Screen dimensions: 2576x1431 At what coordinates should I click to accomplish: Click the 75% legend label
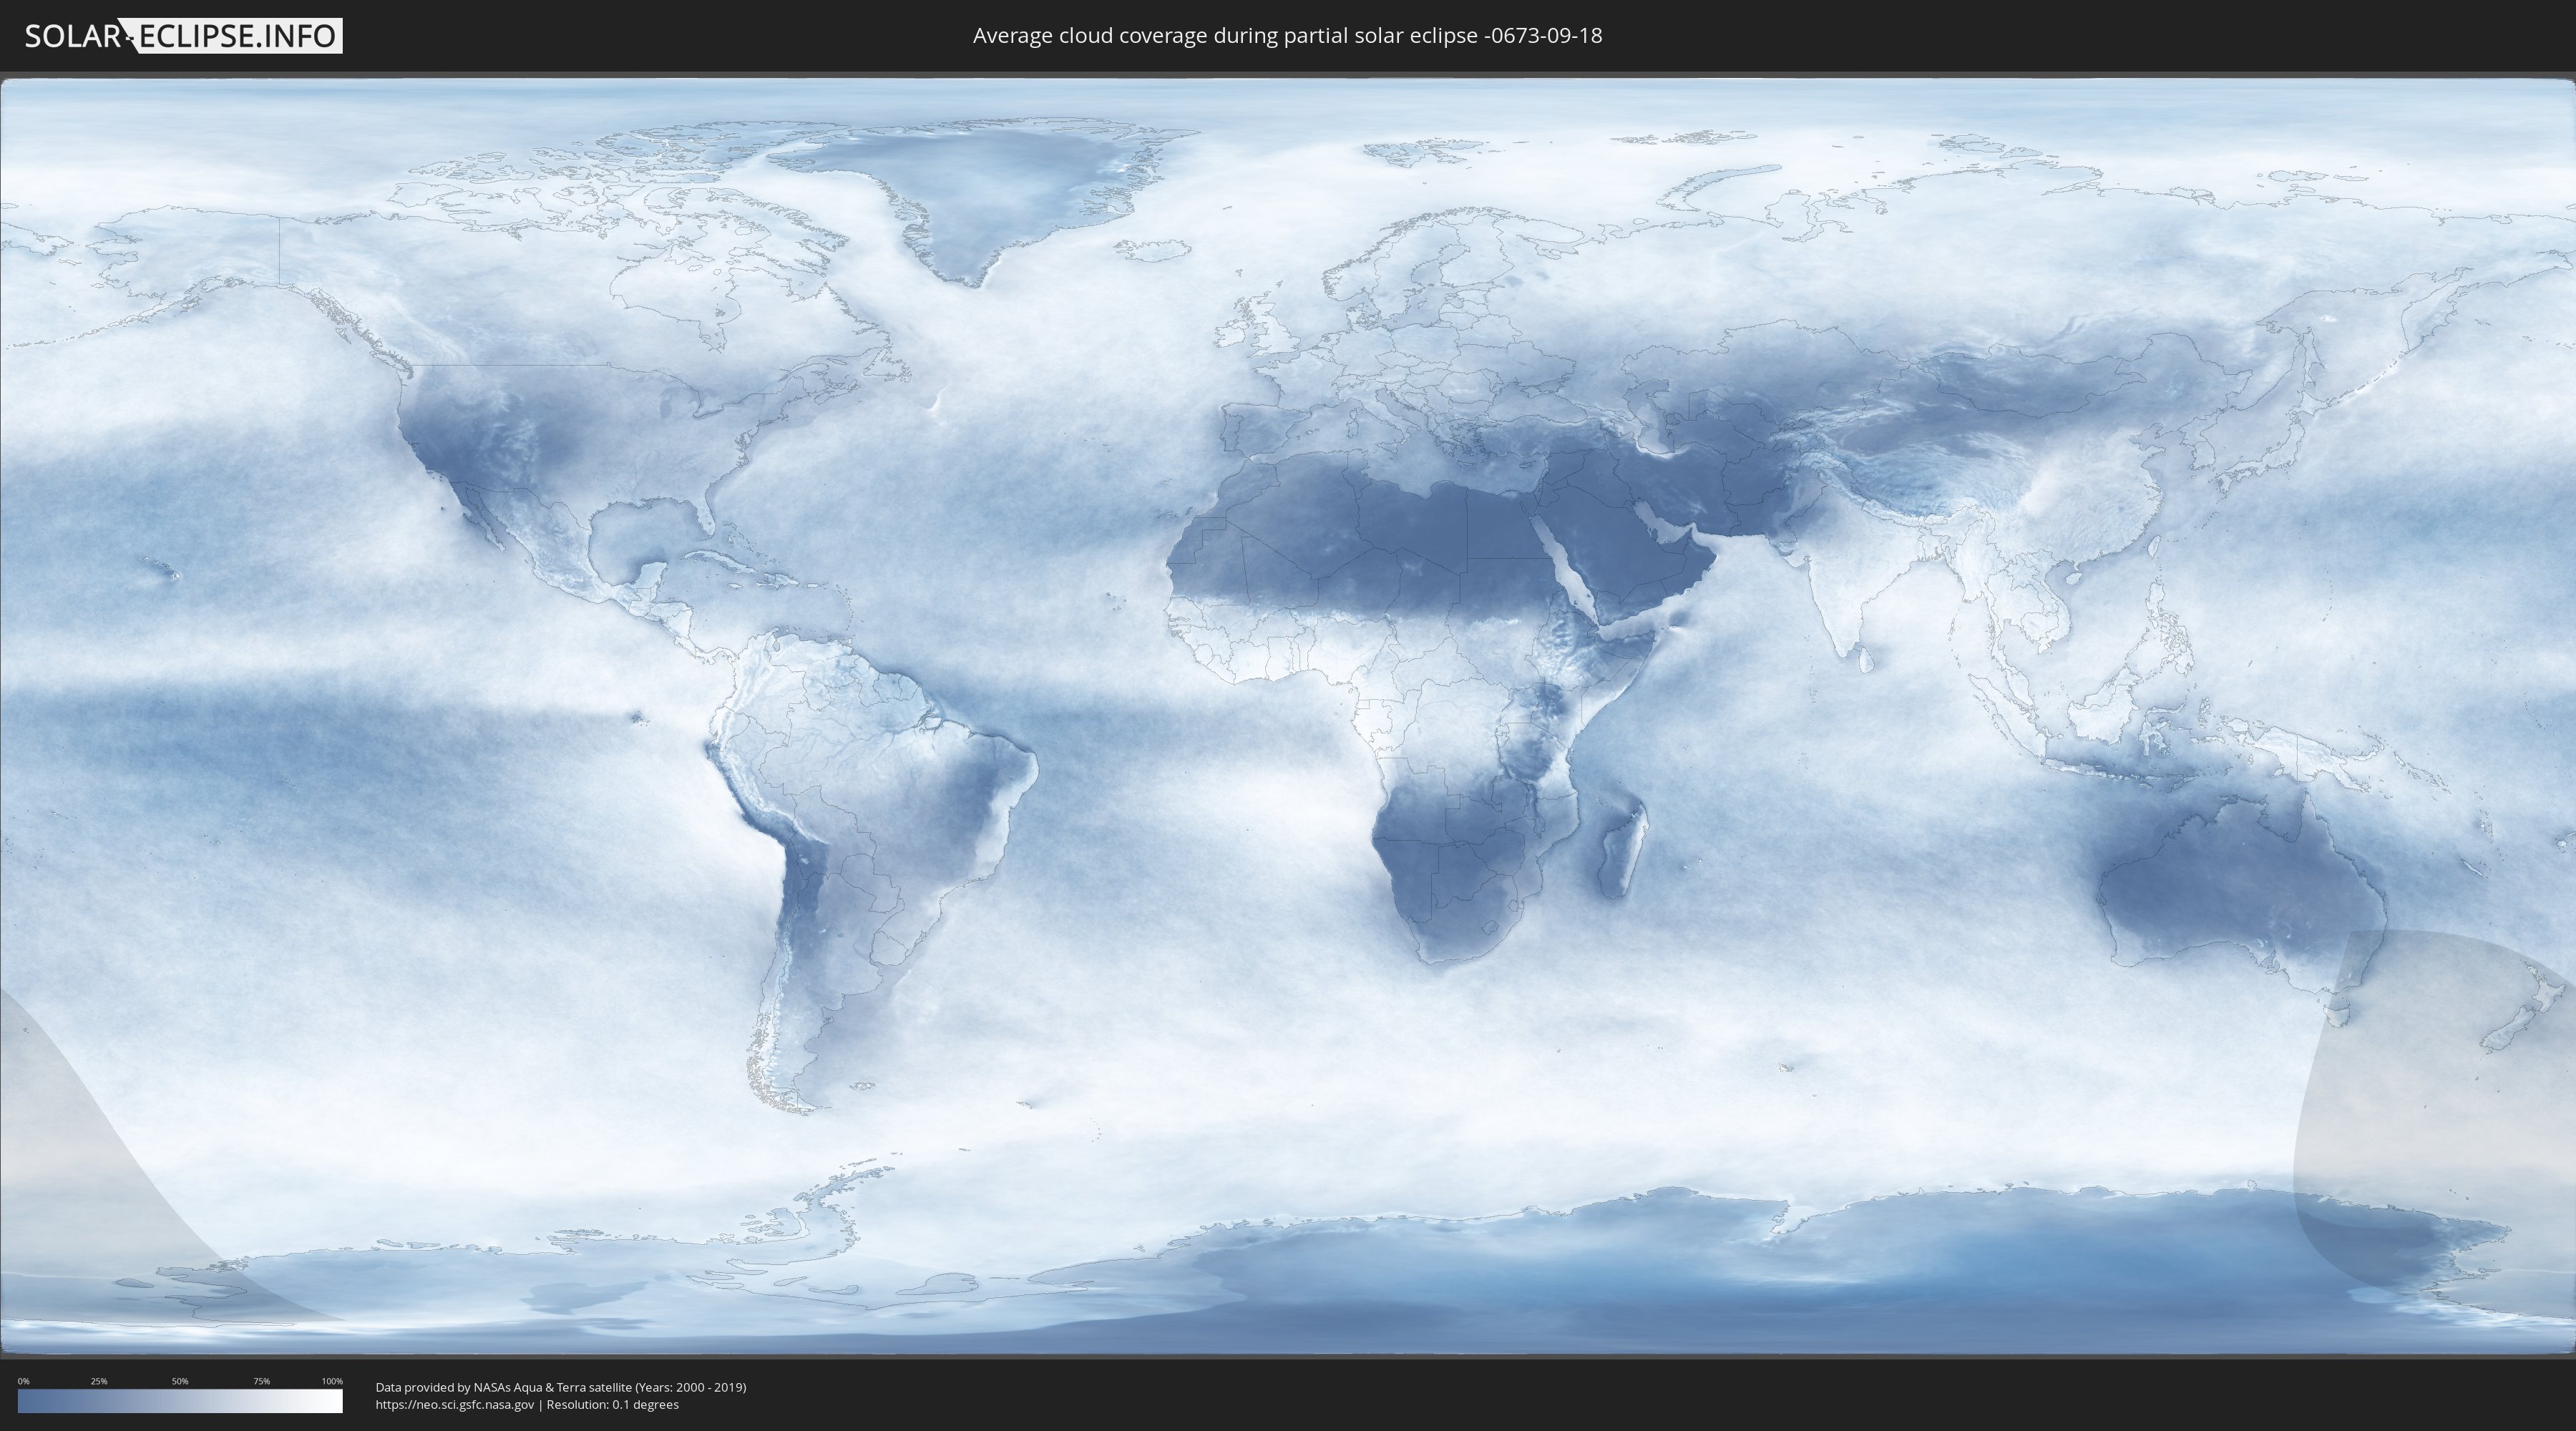tap(261, 1381)
